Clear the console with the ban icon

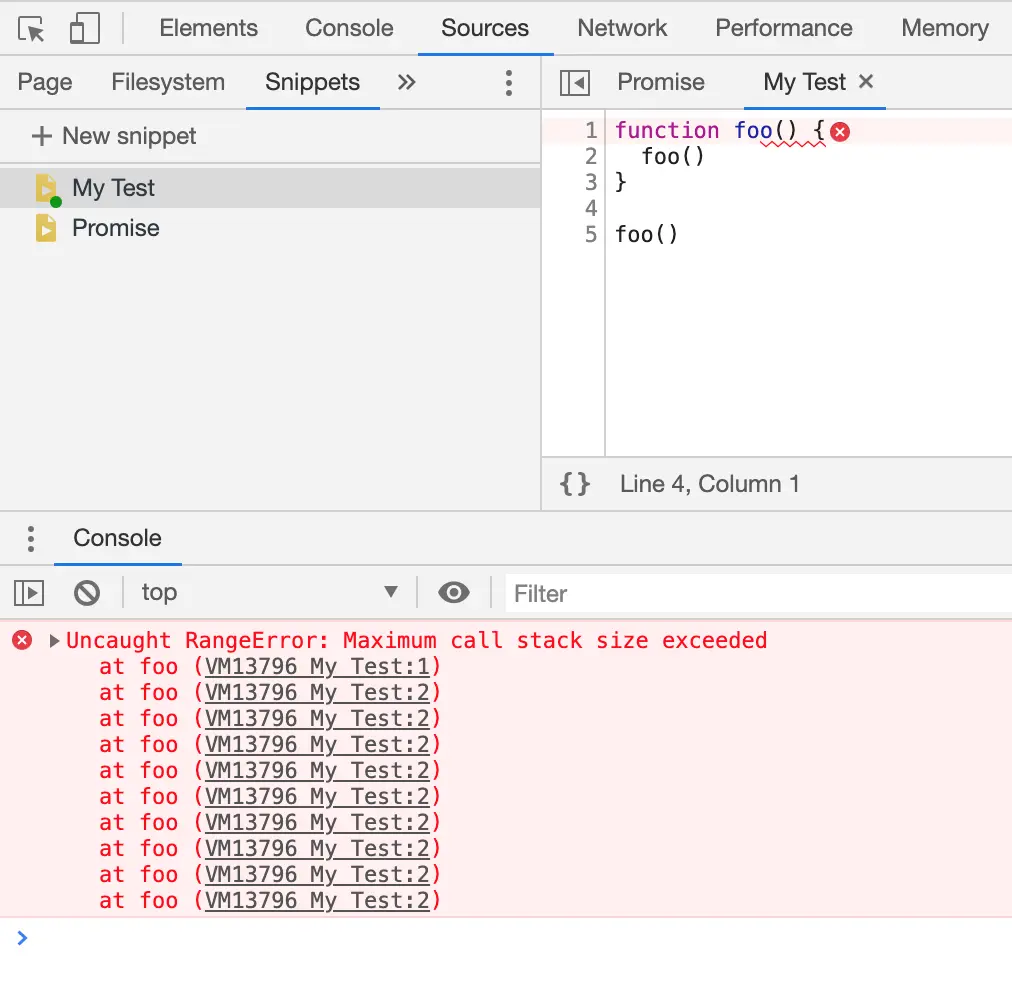click(x=86, y=593)
